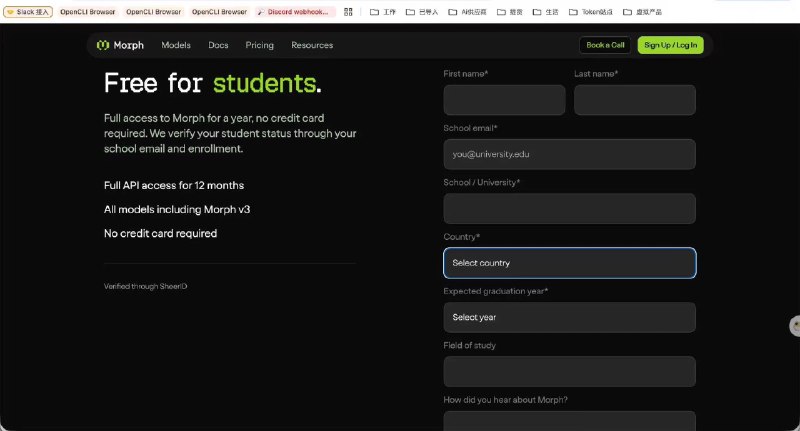Focus the First name input field
Image resolution: width=800 pixels, height=431 pixels.
coord(504,99)
